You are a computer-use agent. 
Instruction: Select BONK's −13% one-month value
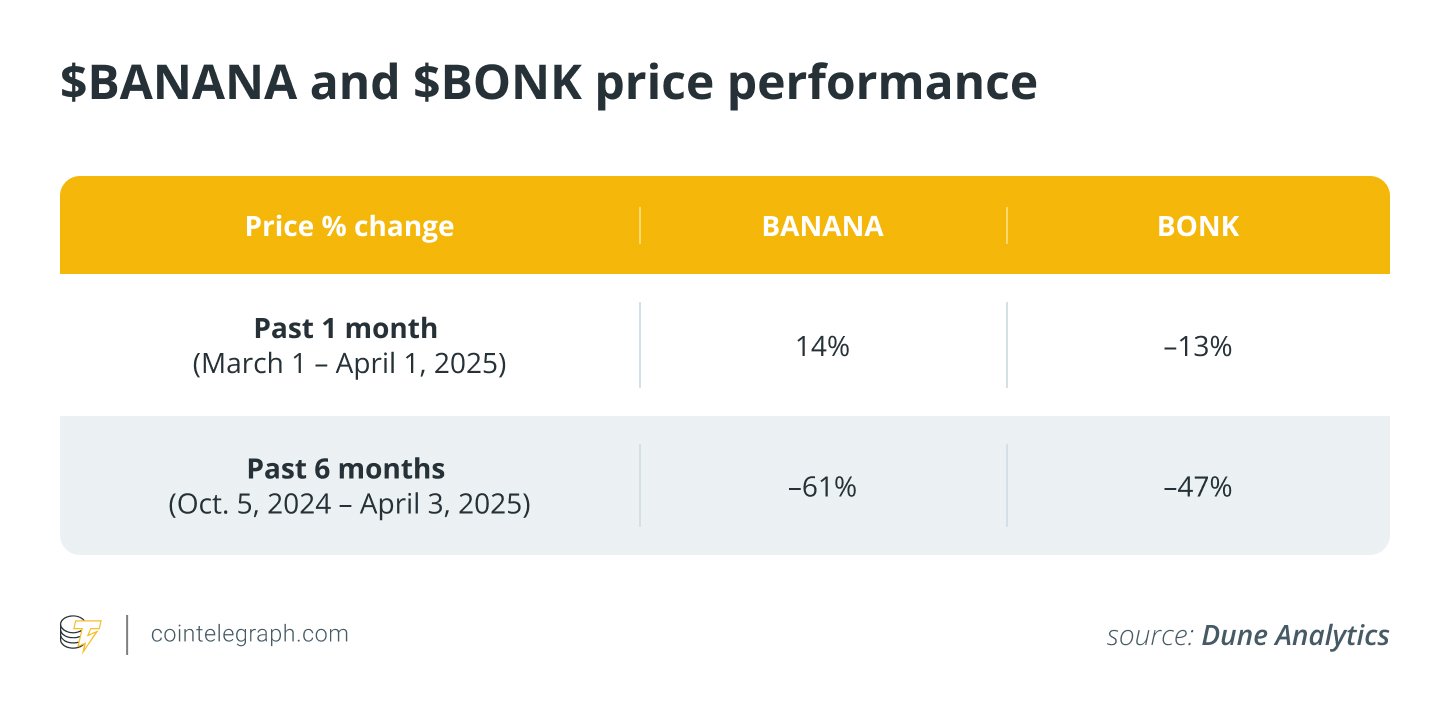(x=1197, y=347)
